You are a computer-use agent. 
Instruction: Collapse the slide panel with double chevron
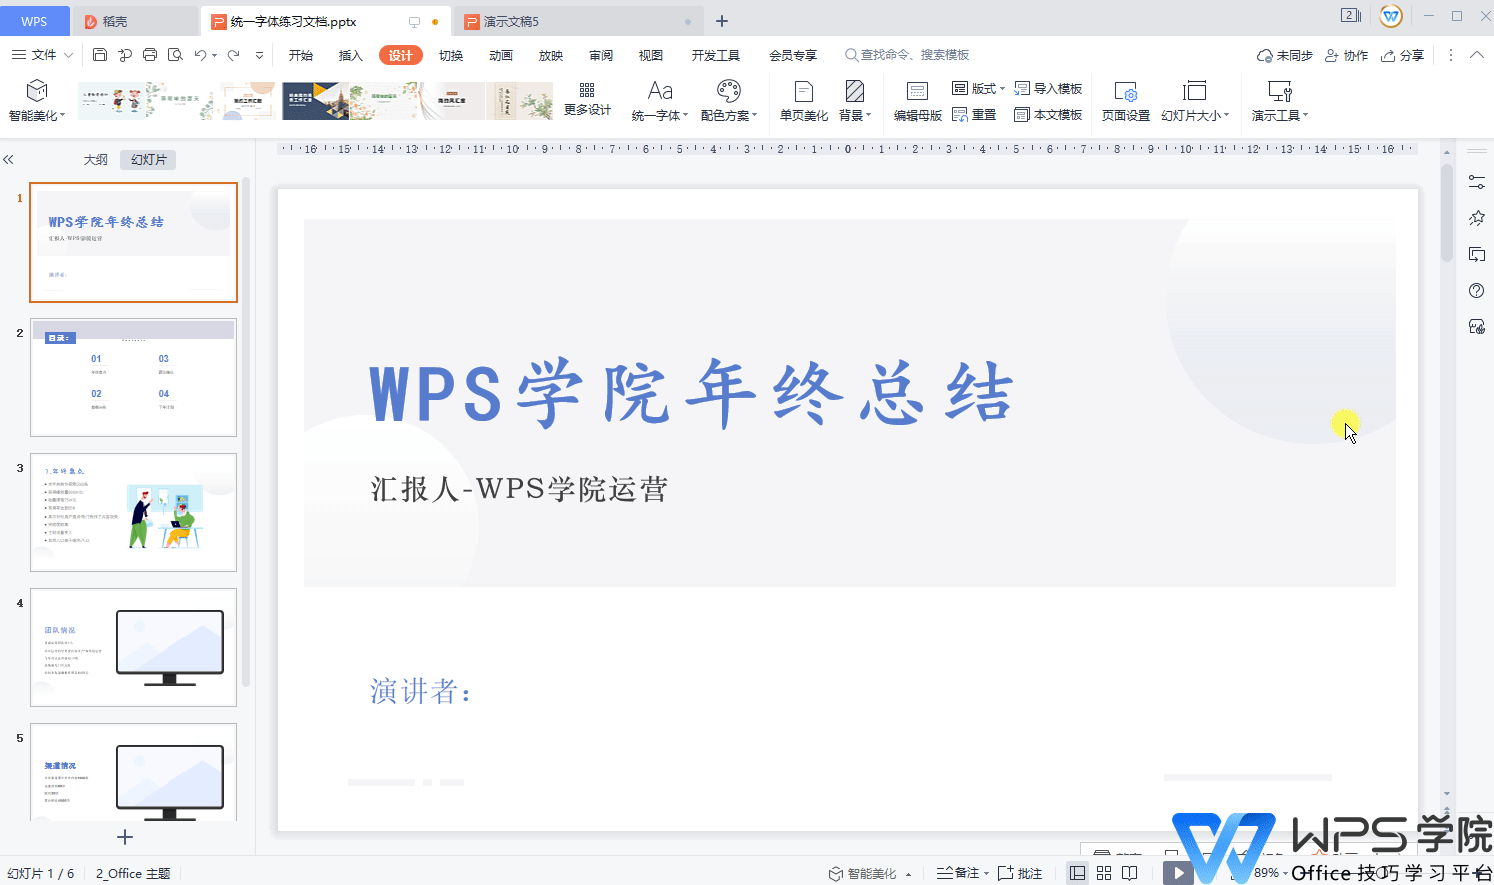pyautogui.click(x=8, y=160)
